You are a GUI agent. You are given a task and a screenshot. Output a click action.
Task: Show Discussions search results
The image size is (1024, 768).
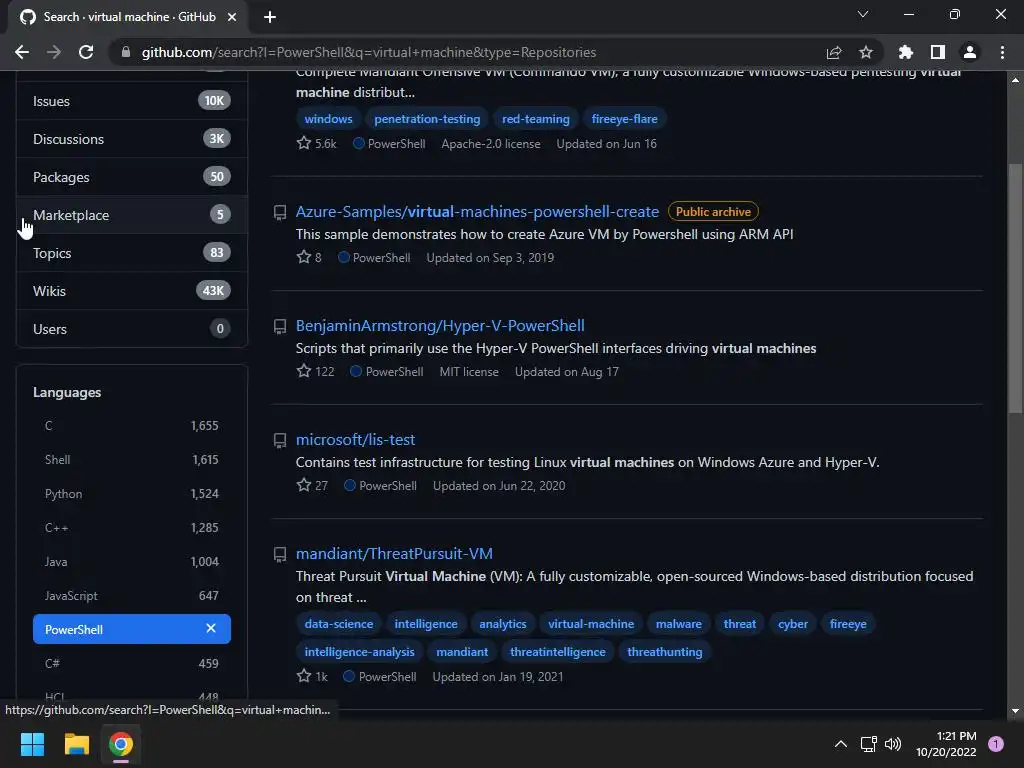tap(132, 139)
